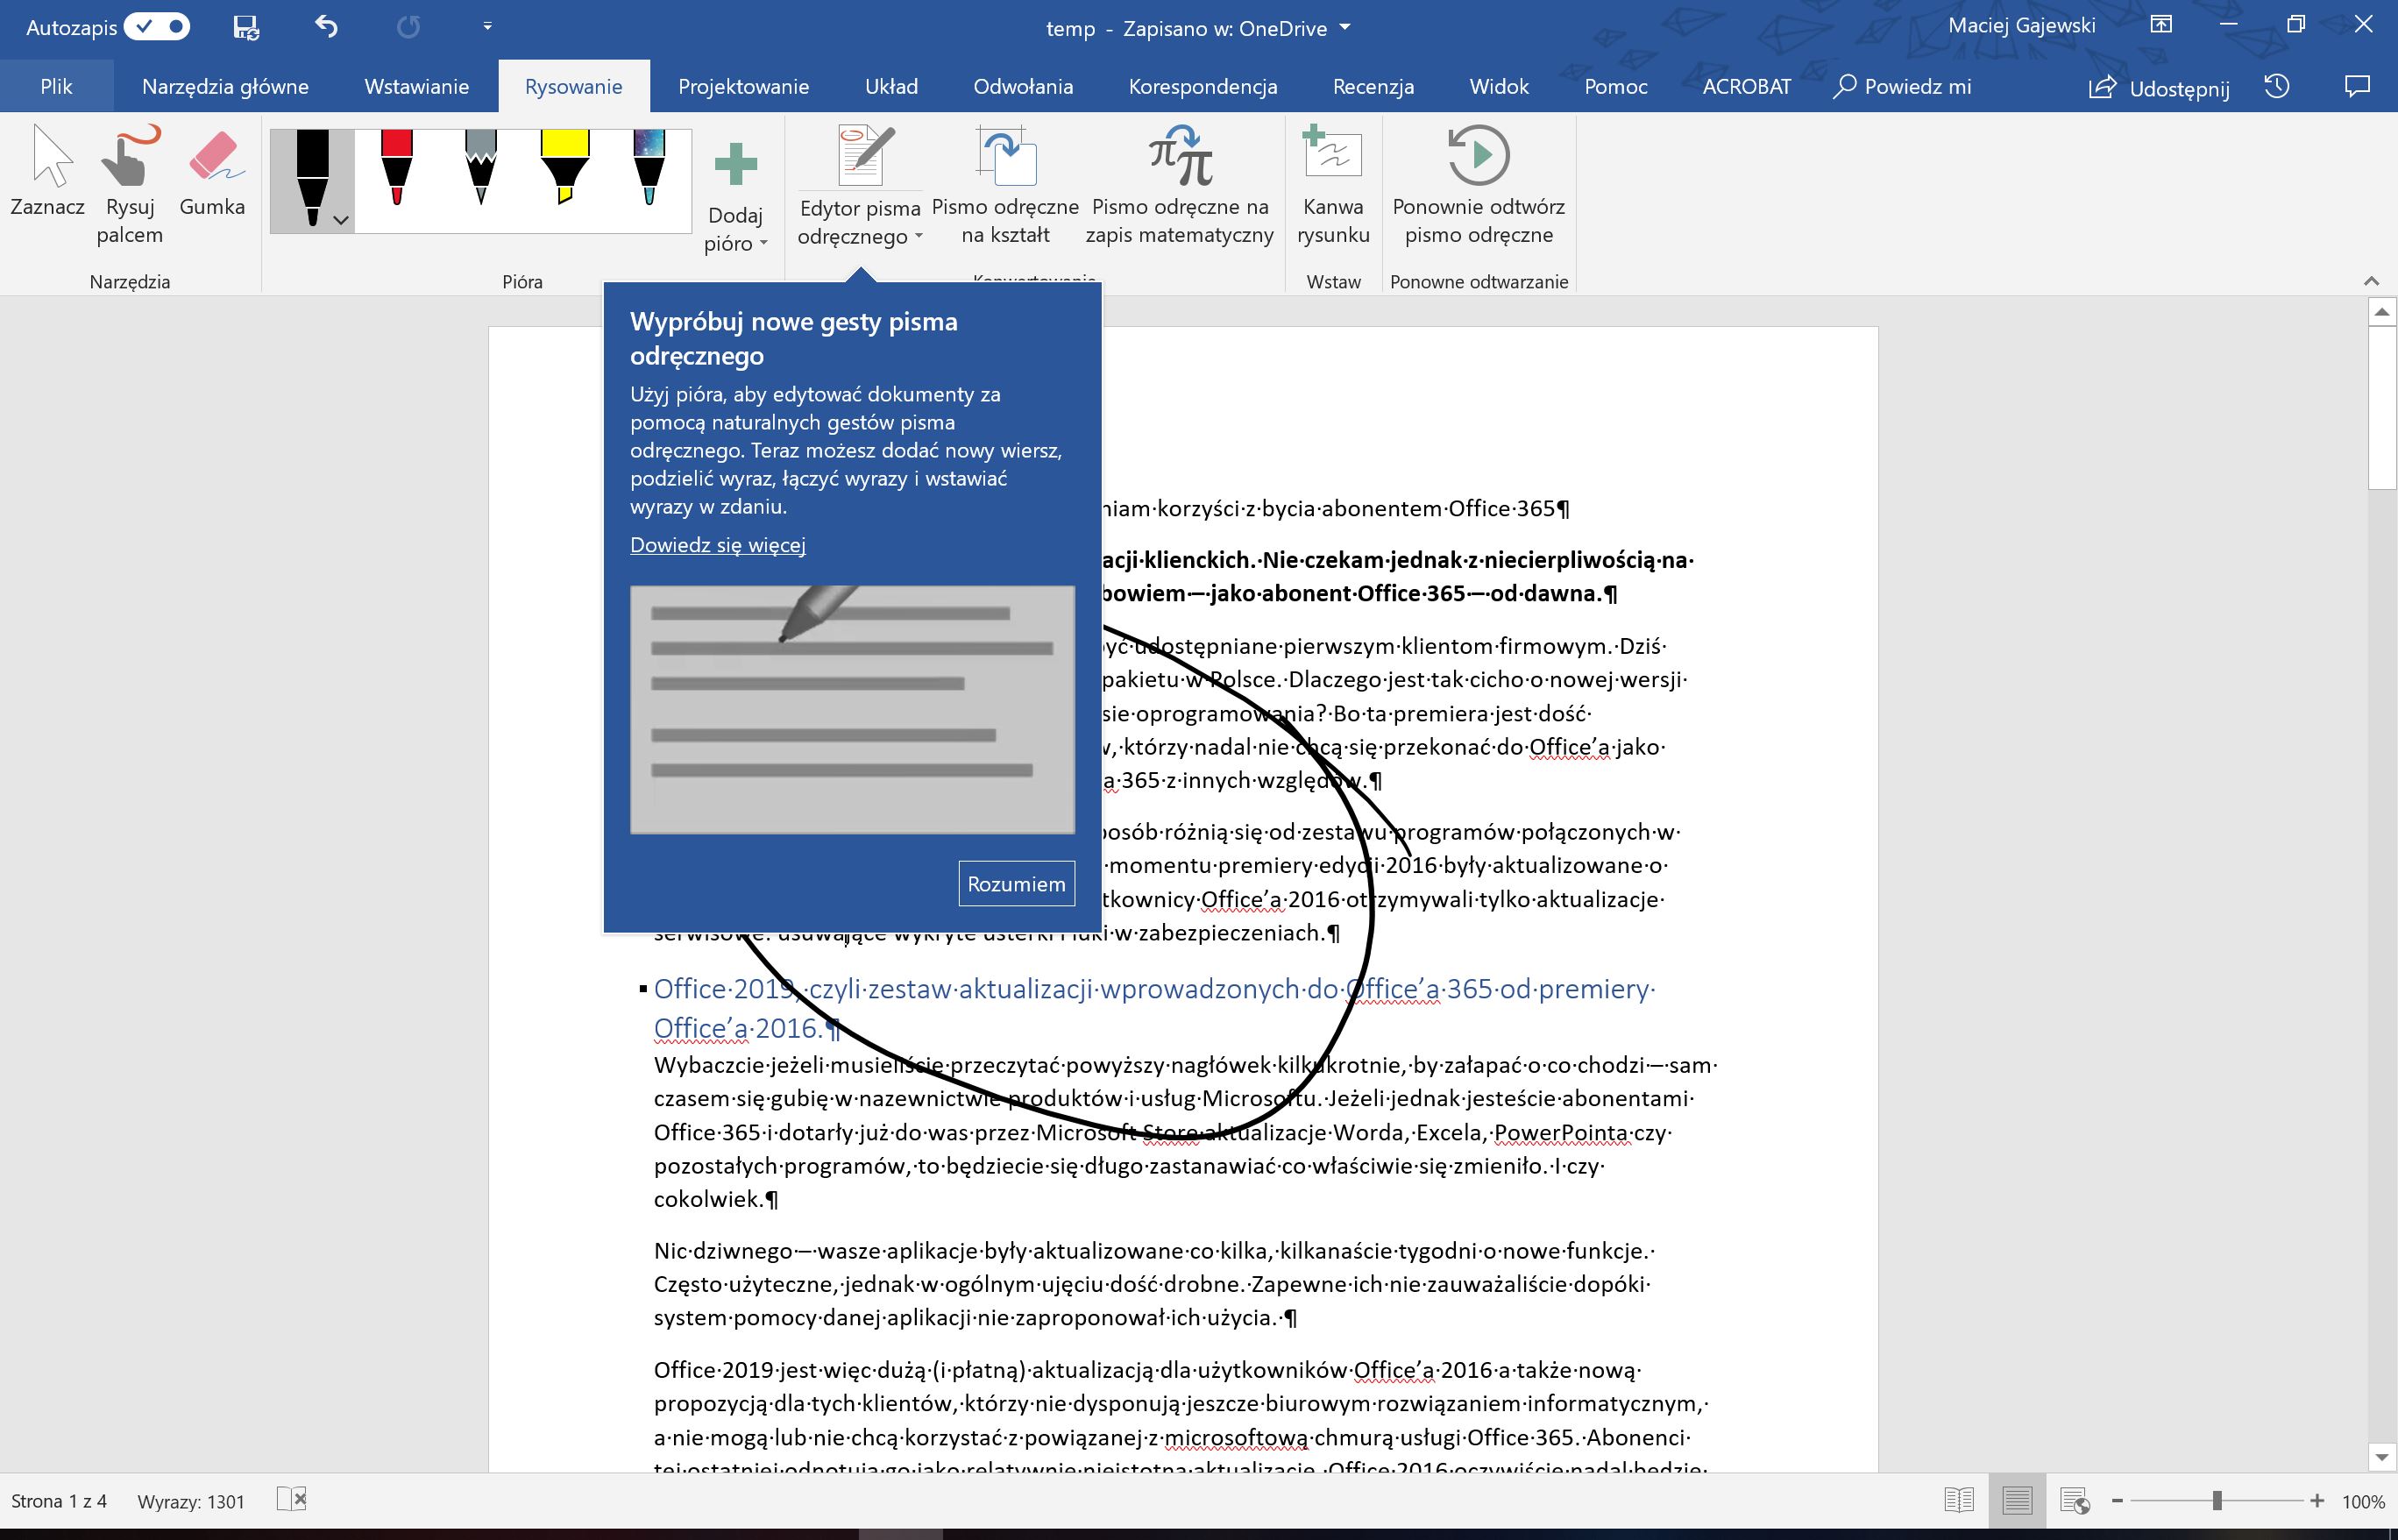Viewport: 2398px width, 1540px height.
Task: Click Pismo odręczne na kształt
Action: pos(1005,184)
